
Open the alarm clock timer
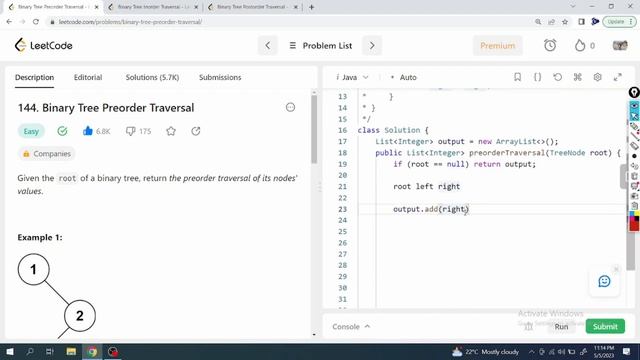(x=550, y=45)
